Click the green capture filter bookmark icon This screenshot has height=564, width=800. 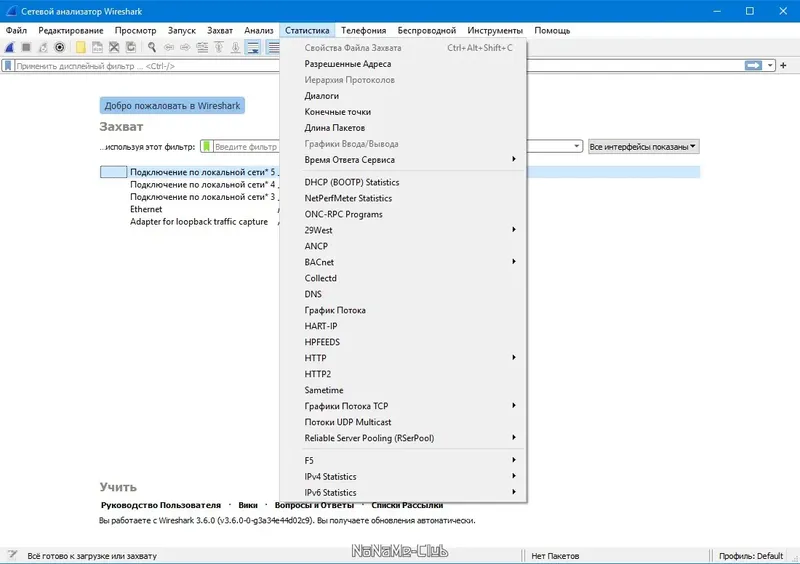(x=207, y=146)
